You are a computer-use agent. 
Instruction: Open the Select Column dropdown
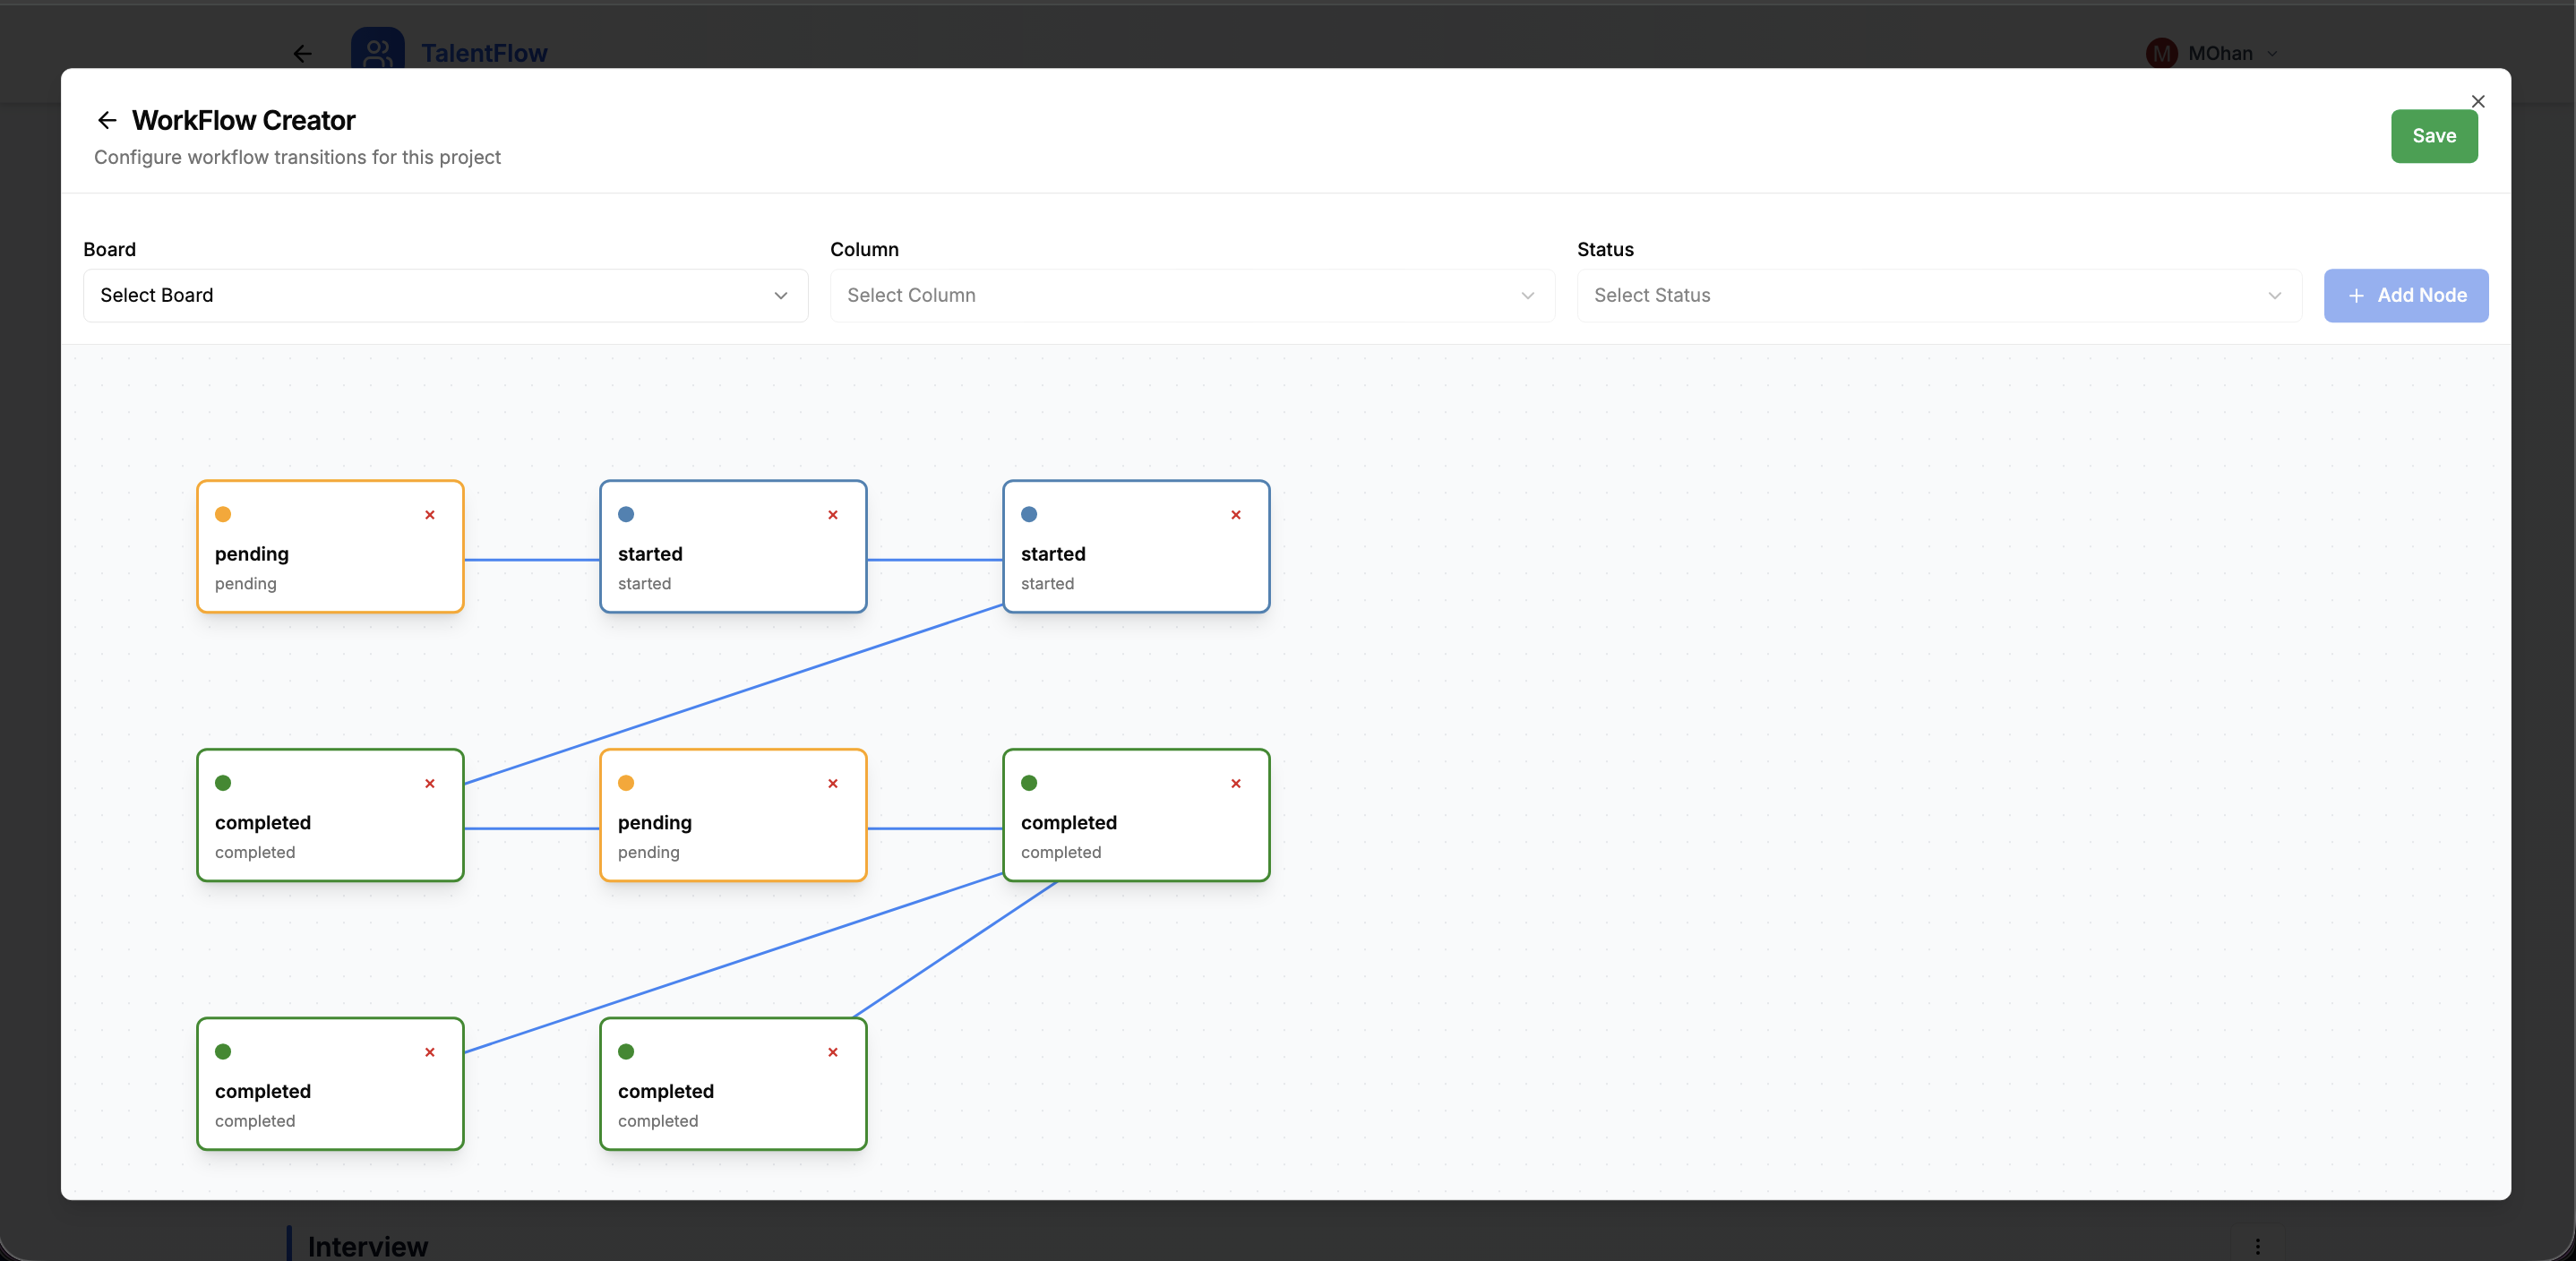pos(1190,295)
